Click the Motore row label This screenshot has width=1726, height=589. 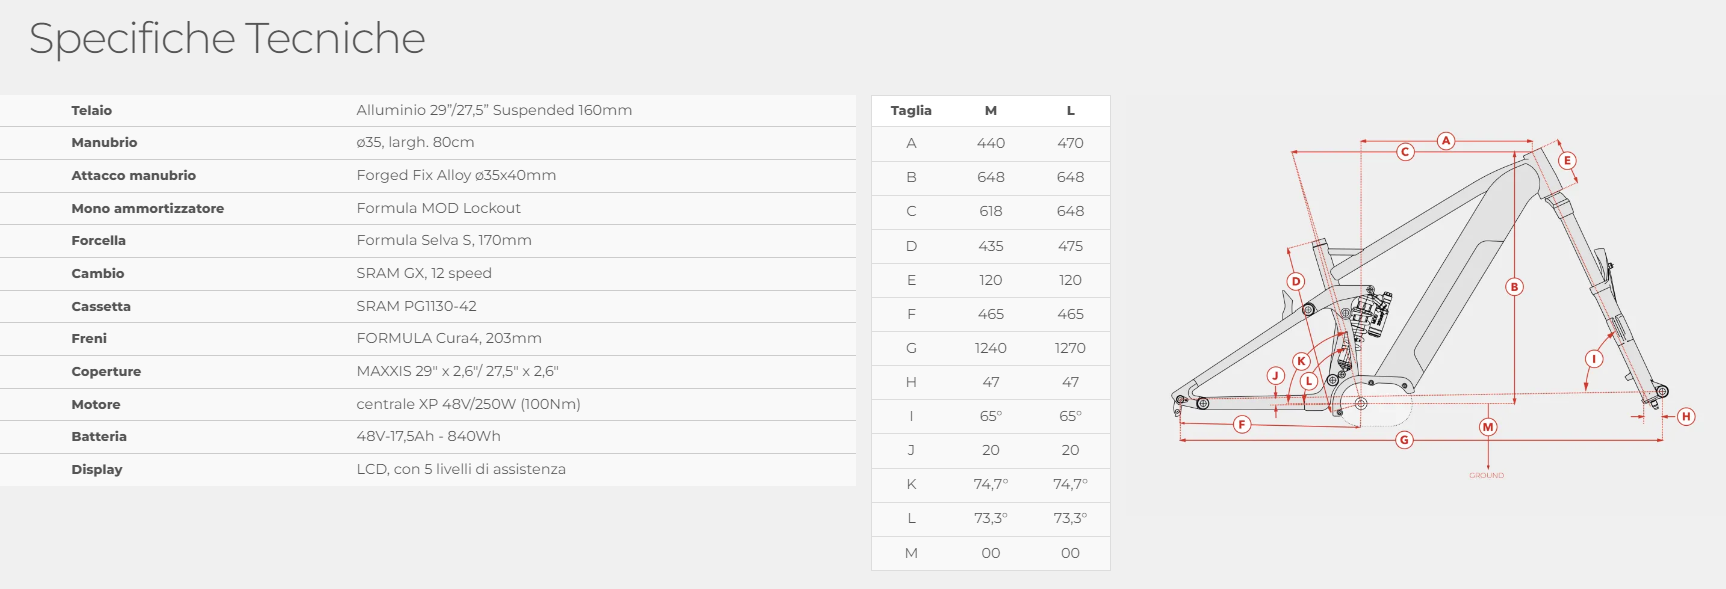pos(96,404)
